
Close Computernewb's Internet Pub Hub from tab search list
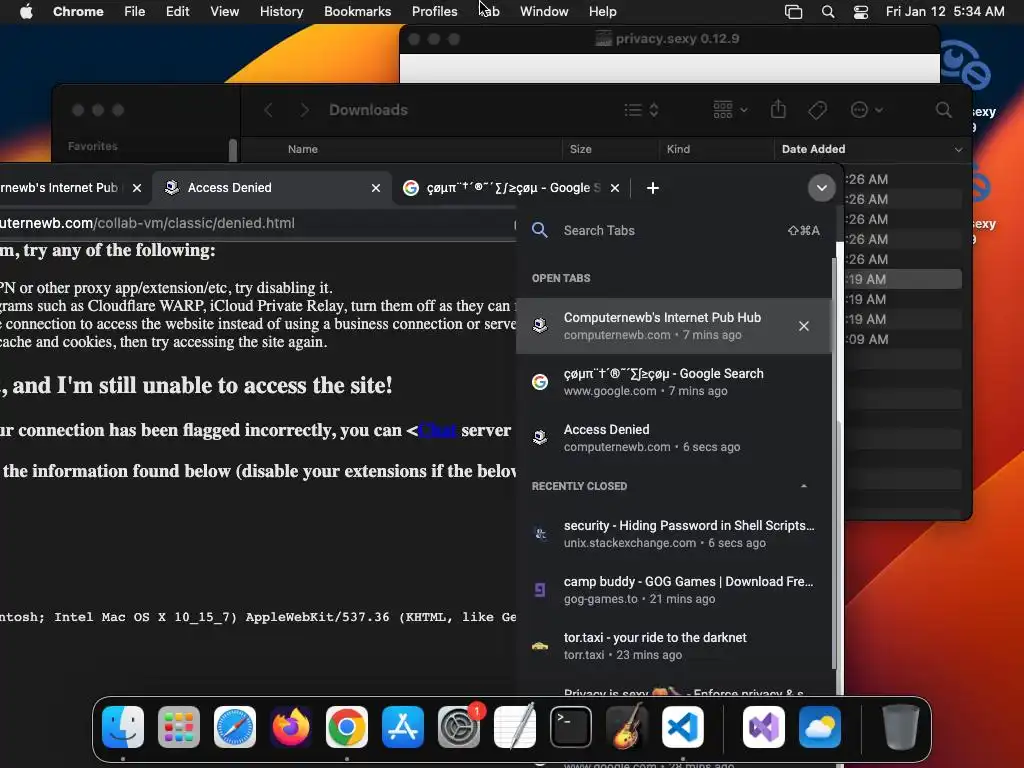804,326
